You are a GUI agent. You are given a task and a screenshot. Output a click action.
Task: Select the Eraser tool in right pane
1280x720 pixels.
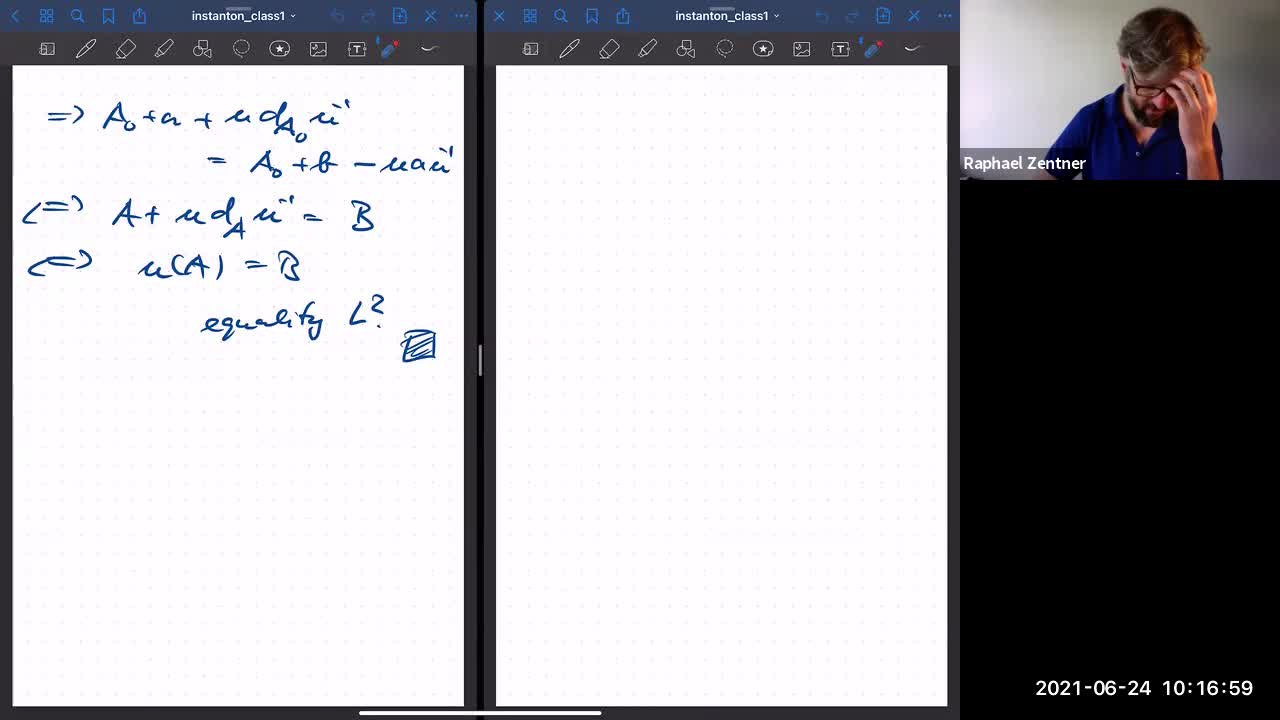click(x=609, y=49)
